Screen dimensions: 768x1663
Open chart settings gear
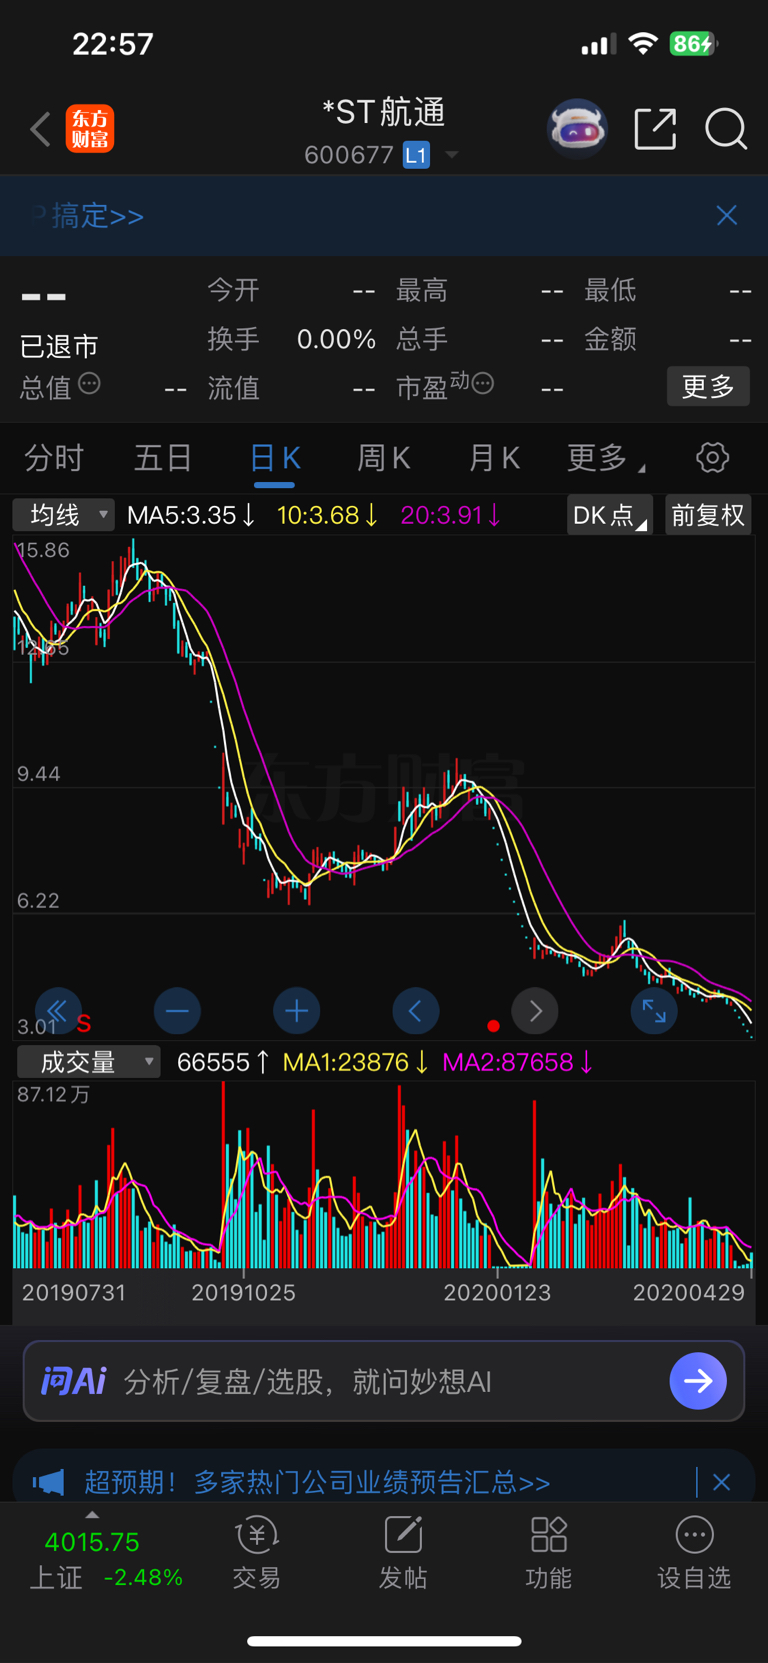click(712, 458)
